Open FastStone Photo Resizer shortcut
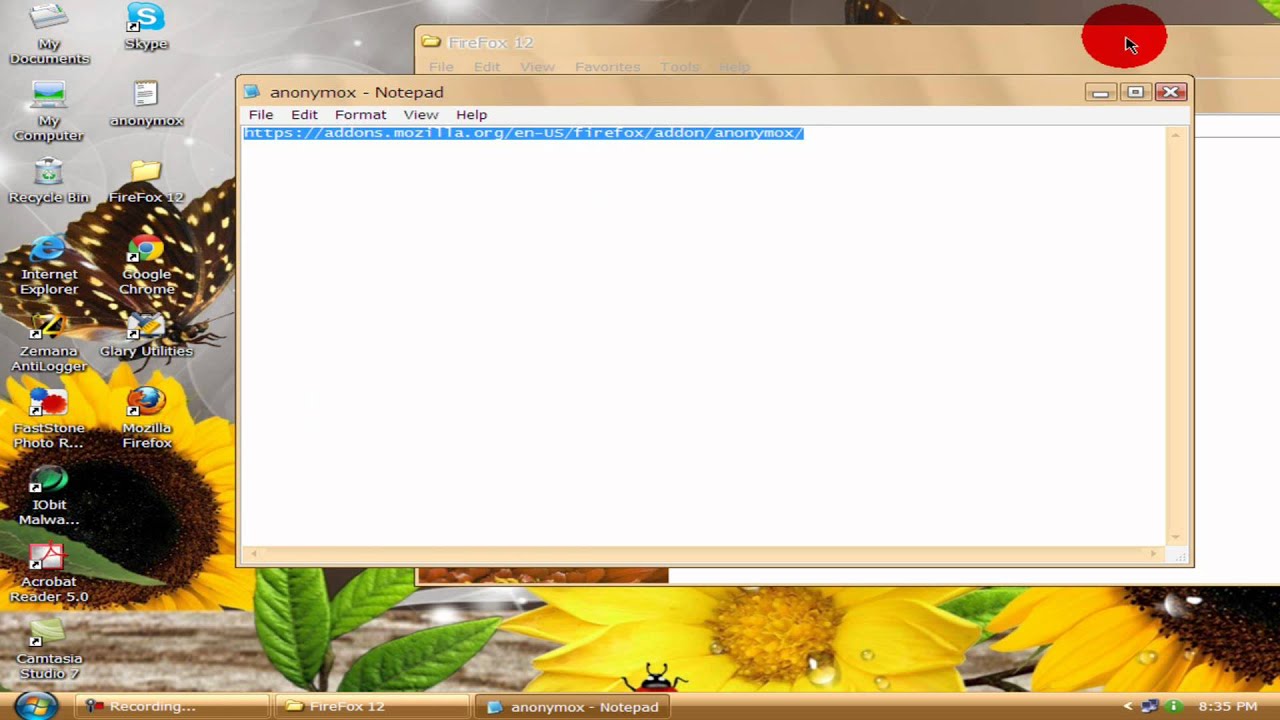 [48, 419]
